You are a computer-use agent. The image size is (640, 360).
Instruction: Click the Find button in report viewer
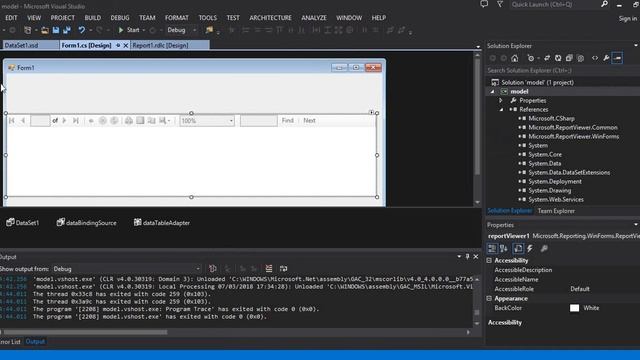pyautogui.click(x=287, y=121)
